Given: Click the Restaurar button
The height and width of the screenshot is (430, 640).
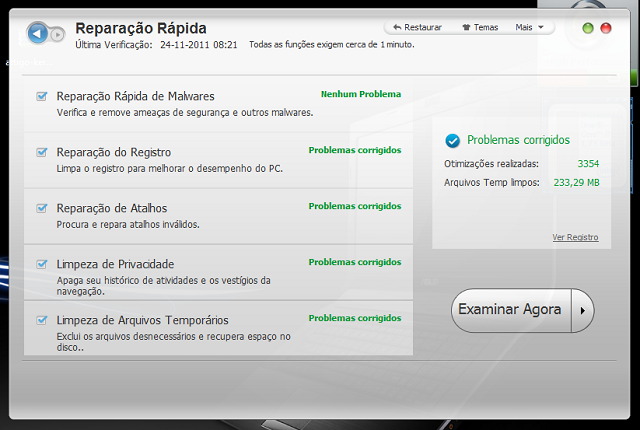Looking at the screenshot, I should point(417,27).
